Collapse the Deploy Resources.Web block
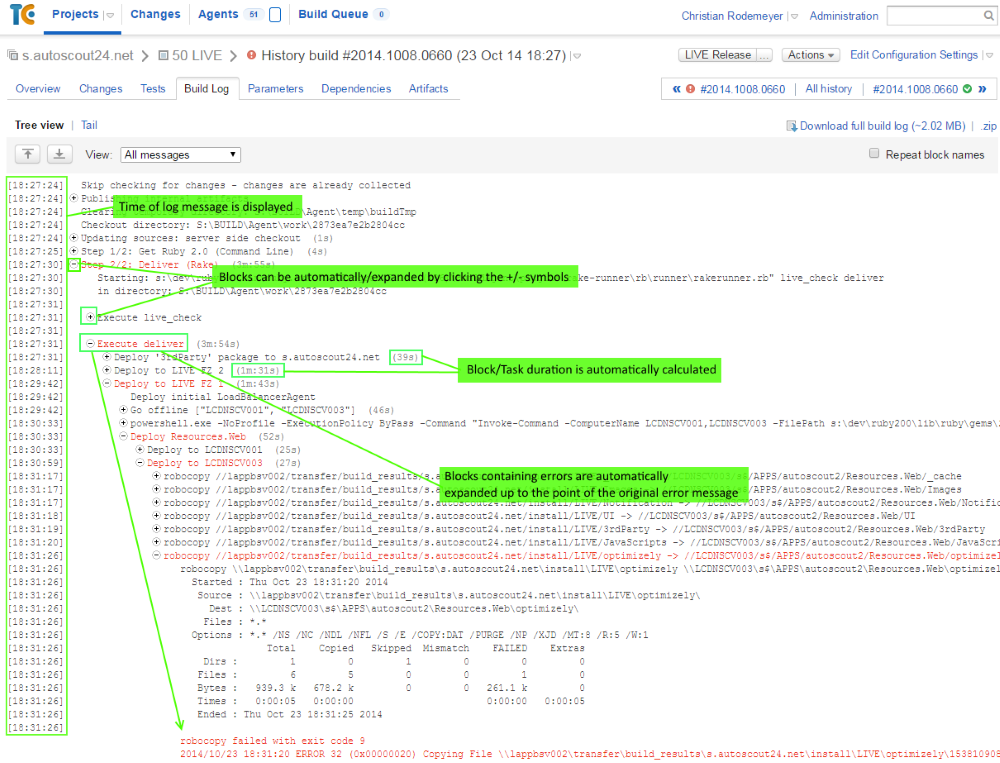The width and height of the screenshot is (1000, 763). click(x=124, y=436)
